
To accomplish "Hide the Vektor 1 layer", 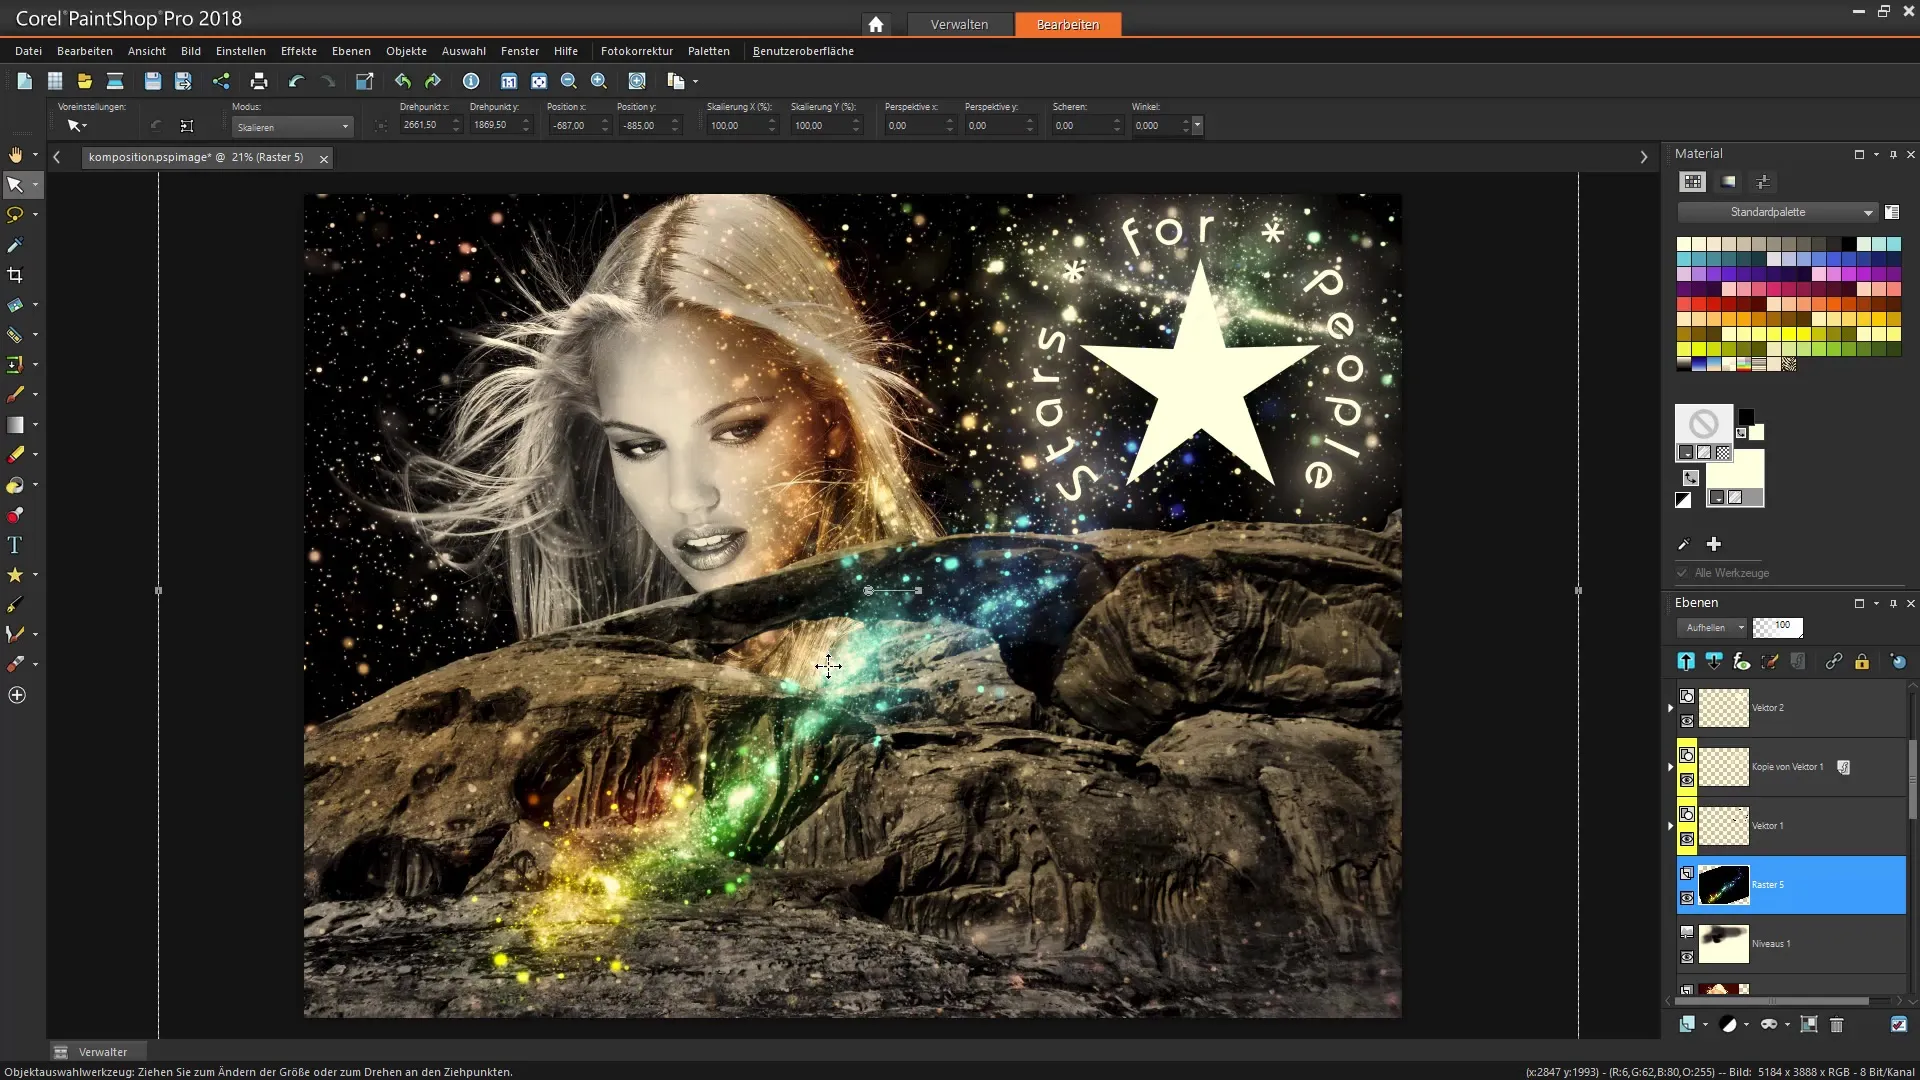I will [x=1687, y=839].
